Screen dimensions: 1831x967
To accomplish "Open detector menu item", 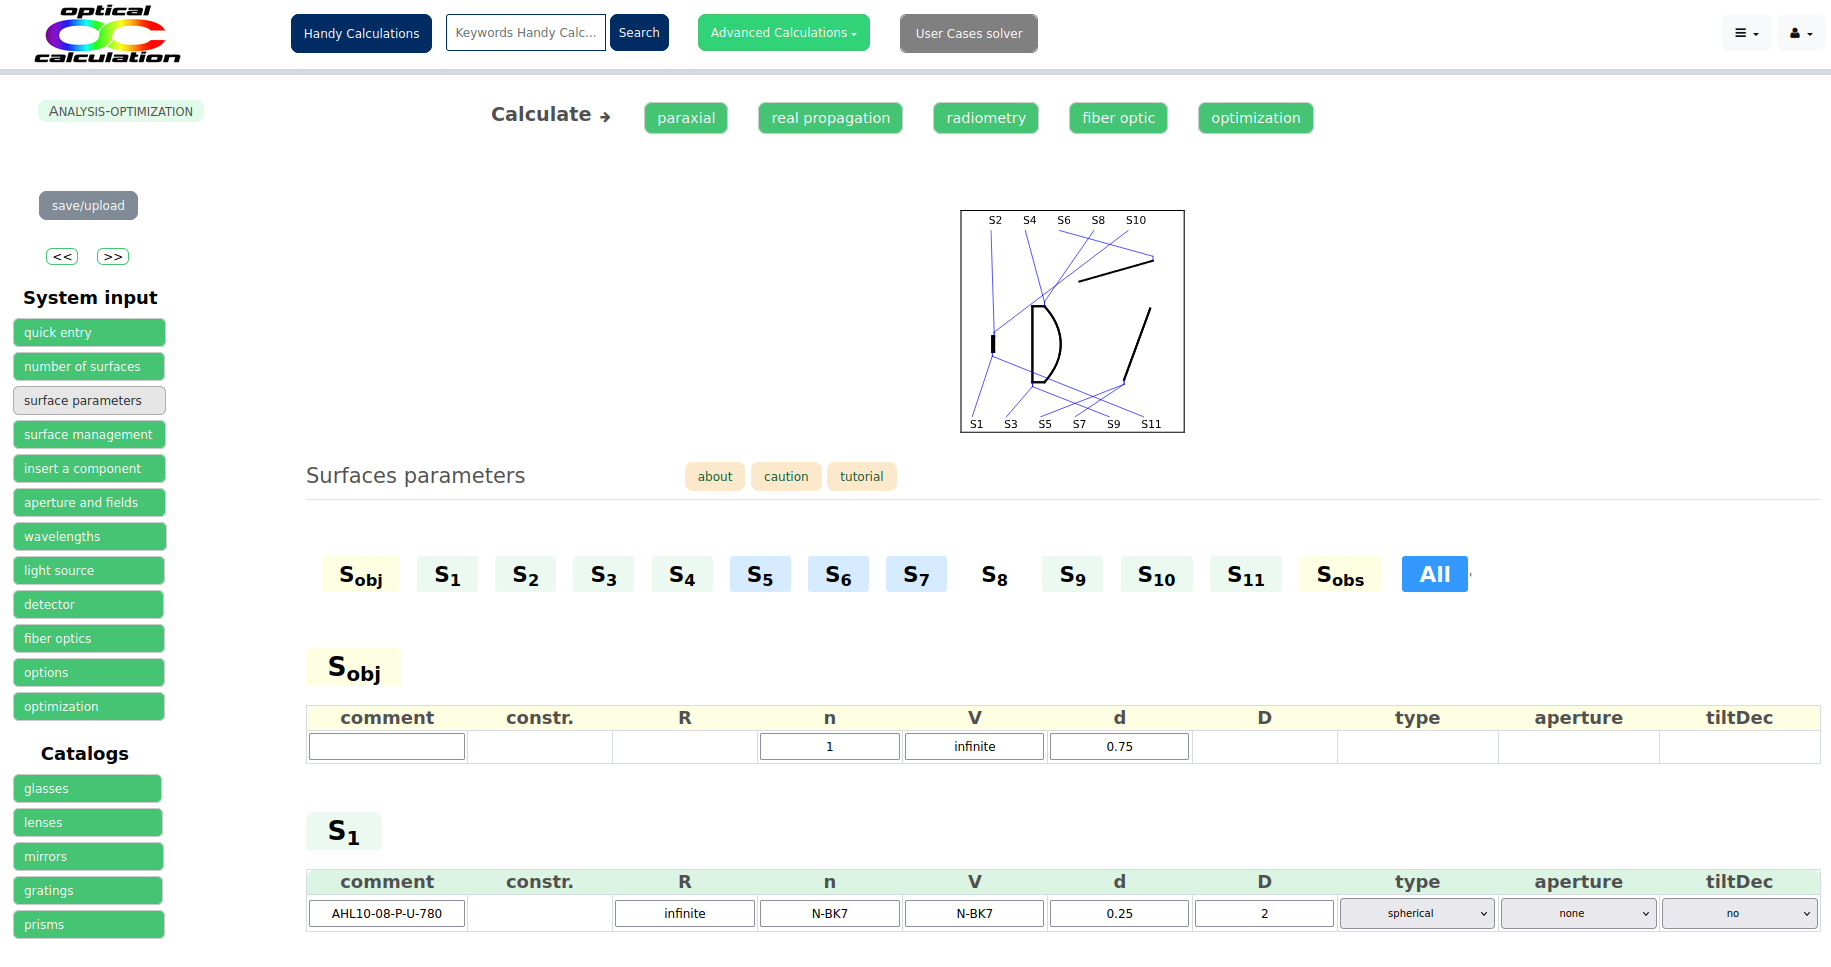I will [89, 604].
